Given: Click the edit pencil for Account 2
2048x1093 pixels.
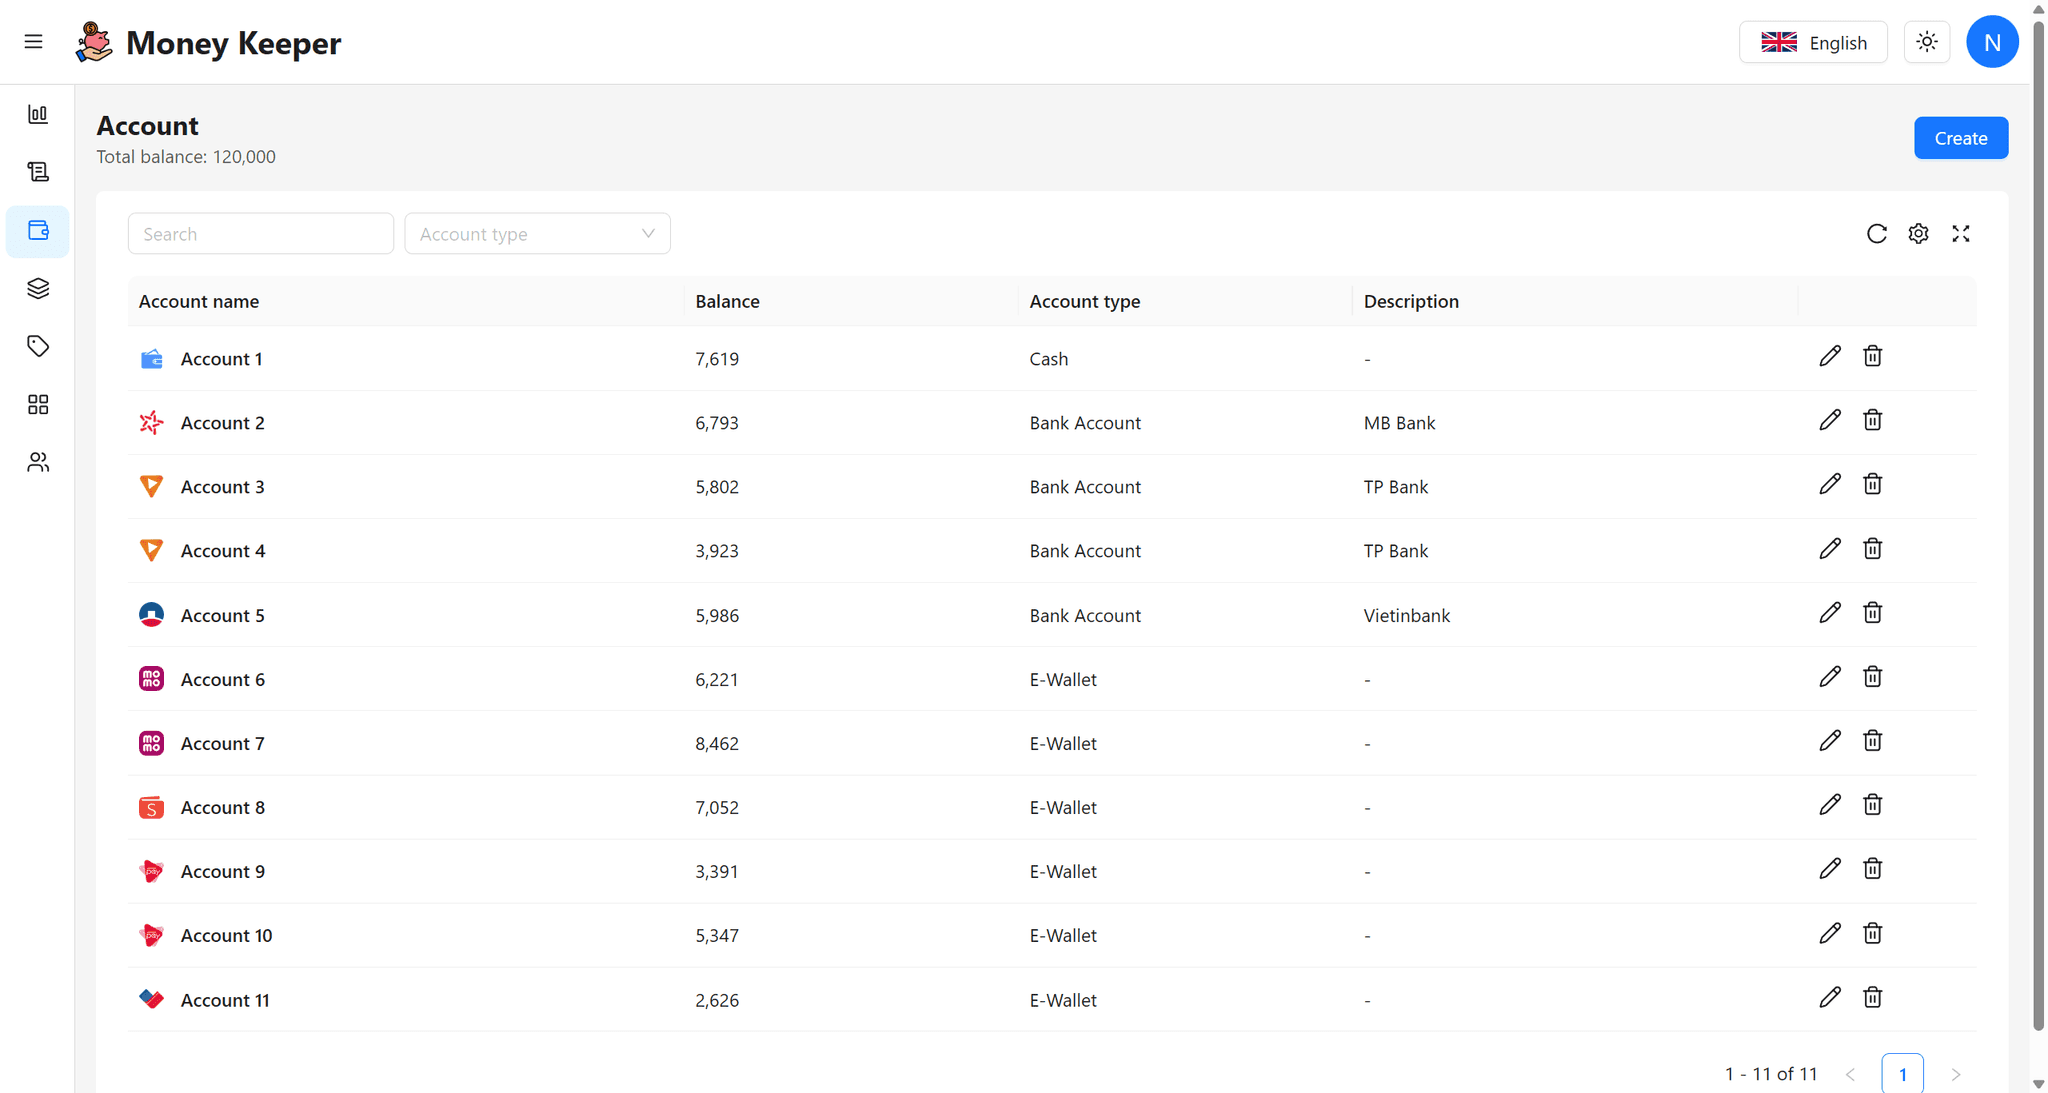Looking at the screenshot, I should 1829,421.
